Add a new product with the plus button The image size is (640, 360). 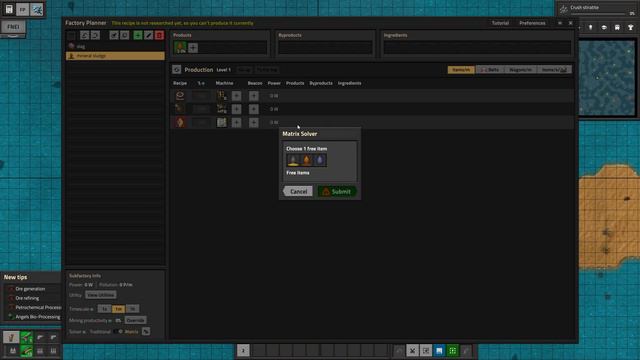click(x=193, y=48)
